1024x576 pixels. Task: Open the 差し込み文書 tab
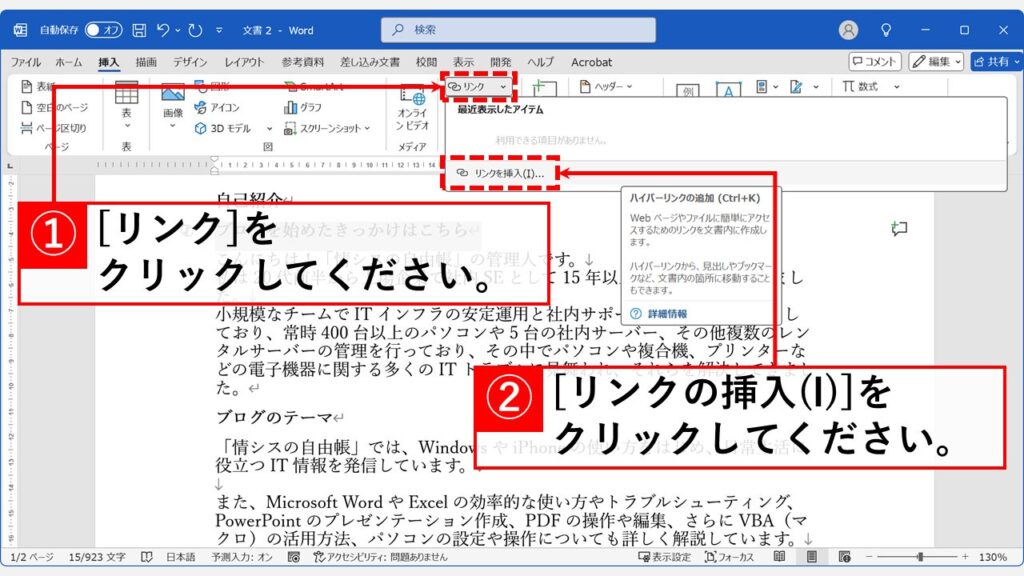coord(370,62)
